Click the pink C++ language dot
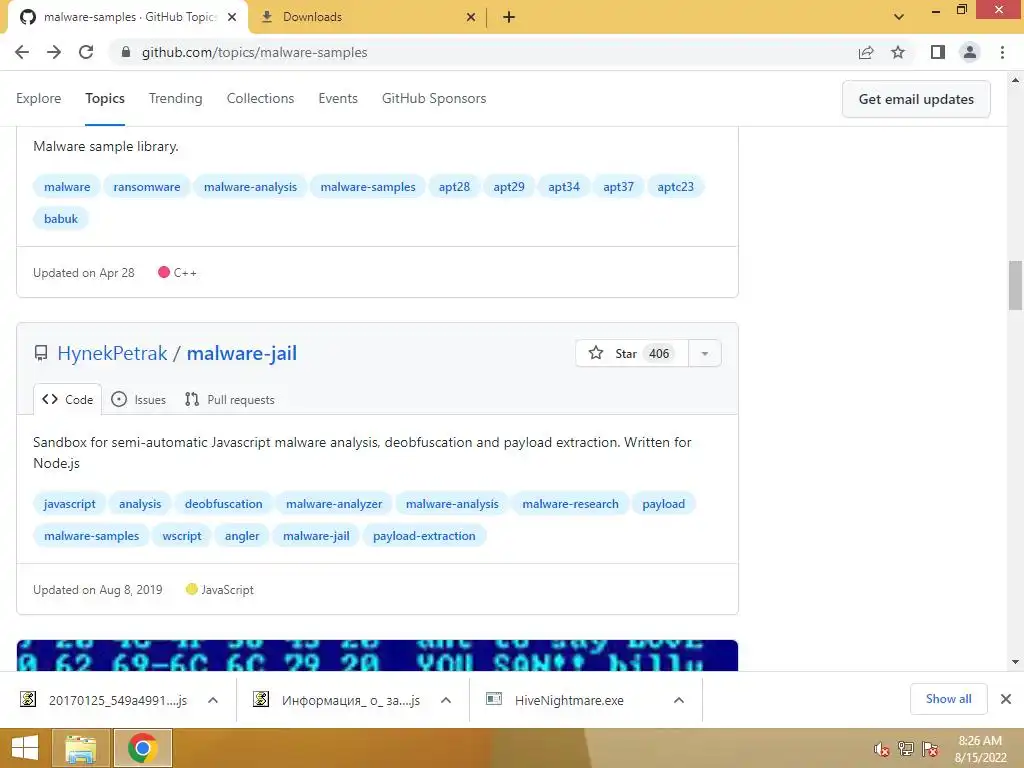This screenshot has width=1024, height=768. (x=164, y=272)
